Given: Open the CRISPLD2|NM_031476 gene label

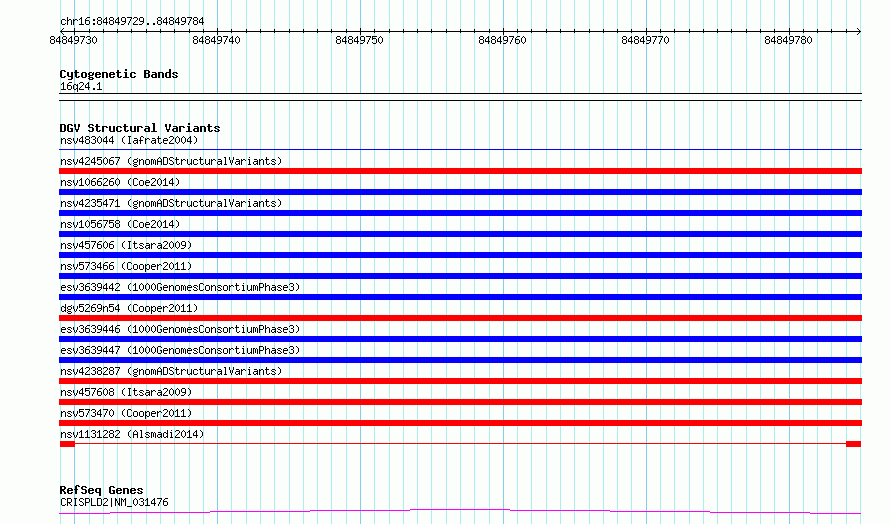Looking at the screenshot, I should pyautogui.click(x=114, y=502).
